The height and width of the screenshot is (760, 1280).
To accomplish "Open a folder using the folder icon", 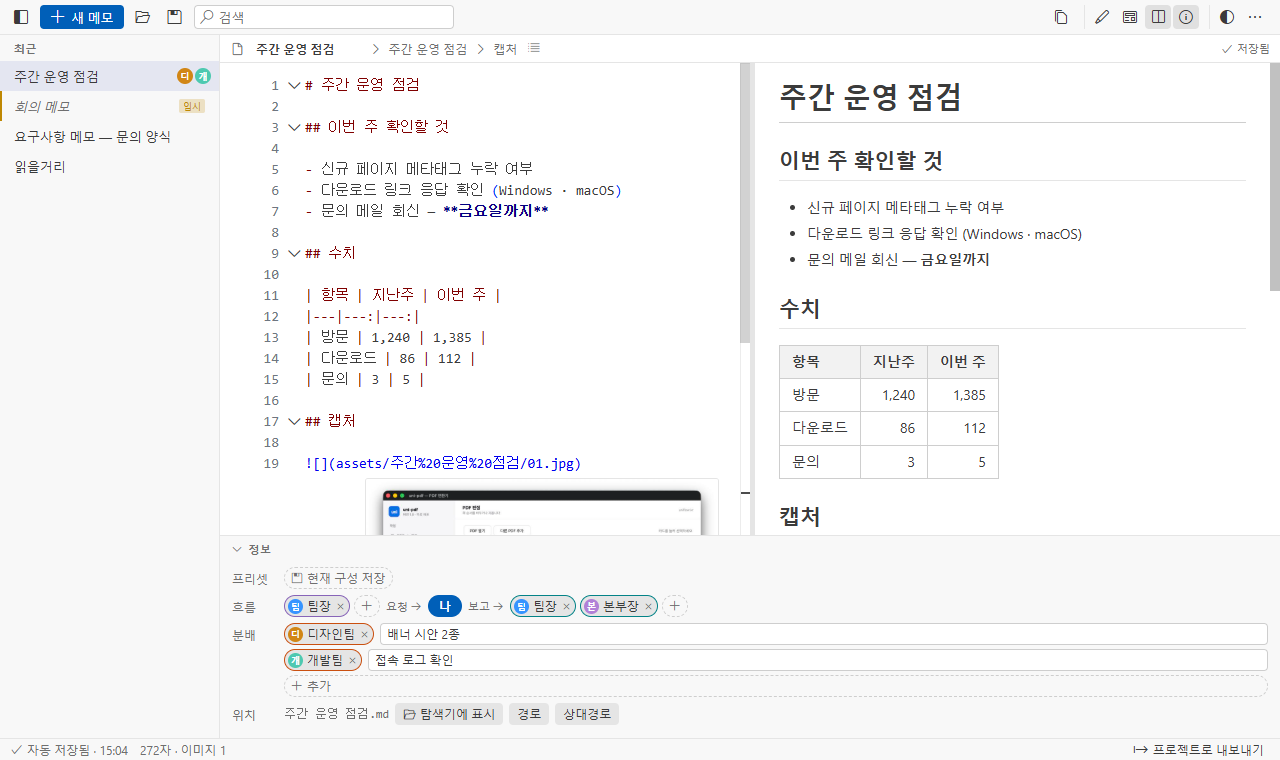I will coord(143,17).
